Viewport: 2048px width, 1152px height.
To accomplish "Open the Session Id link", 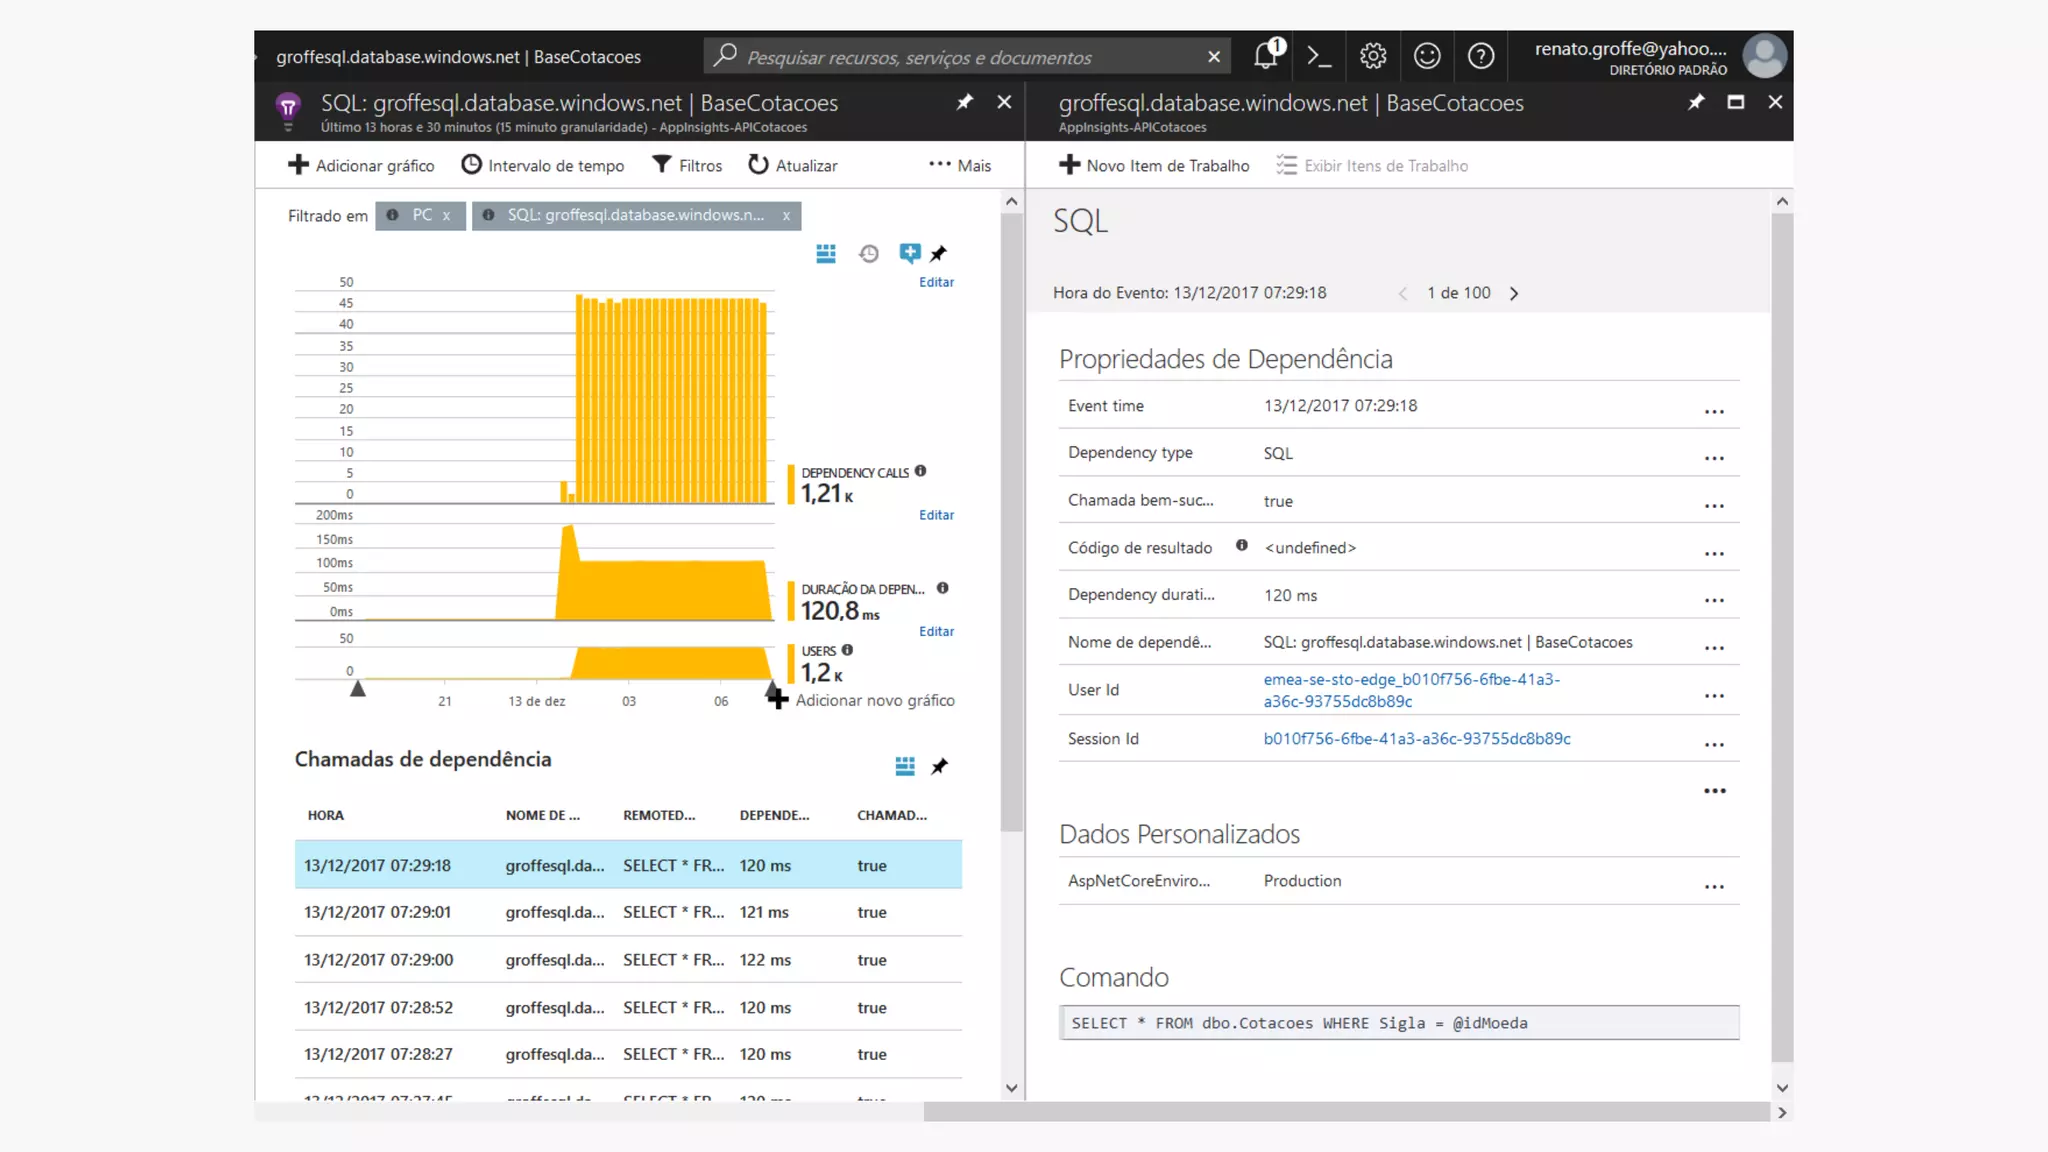I will tap(1417, 739).
